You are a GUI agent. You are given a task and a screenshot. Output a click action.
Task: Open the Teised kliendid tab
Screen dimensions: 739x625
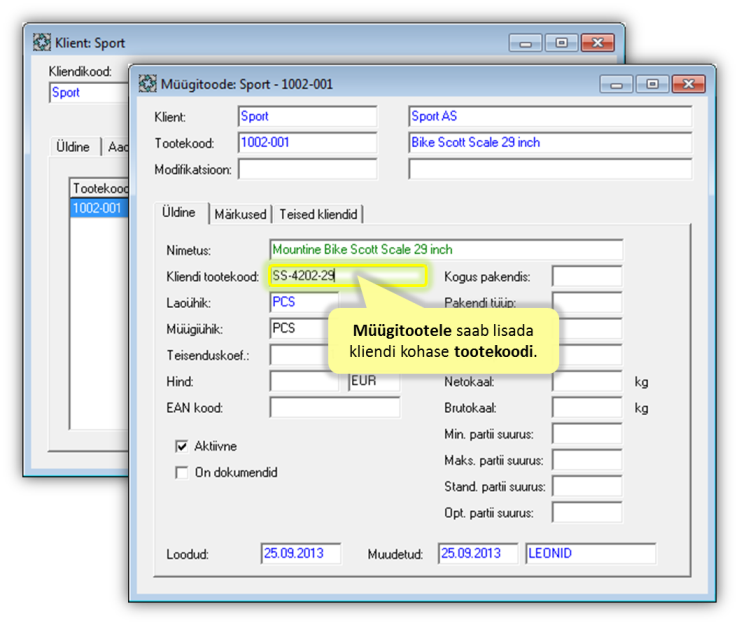pos(318,214)
